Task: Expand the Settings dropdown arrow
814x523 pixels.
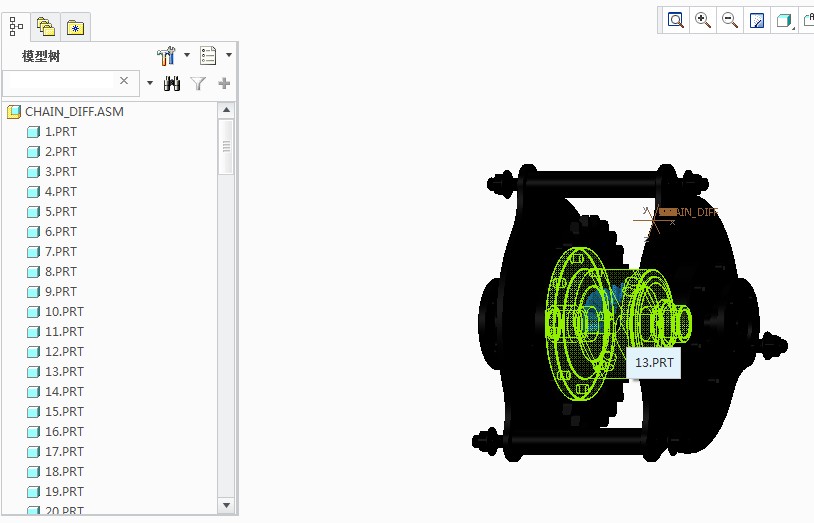Action: tap(187, 55)
